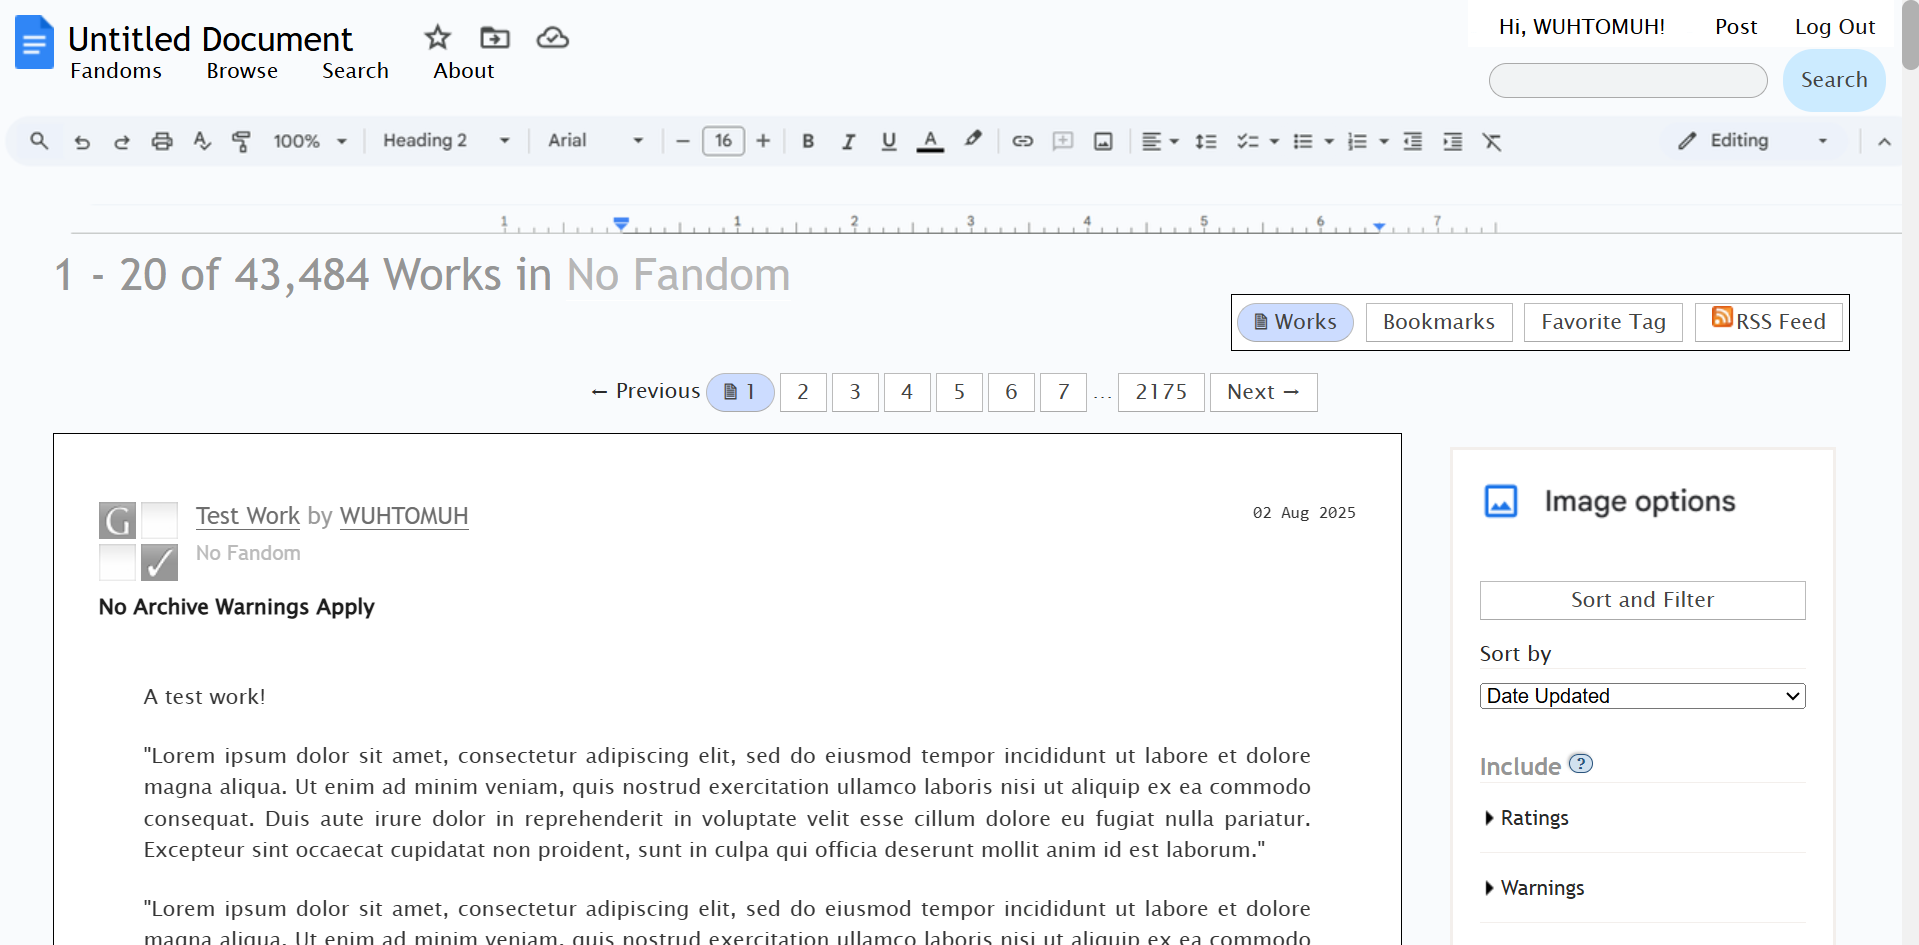Click the complete work checkmark icon
Image resolution: width=1919 pixels, height=945 pixels.
[159, 562]
